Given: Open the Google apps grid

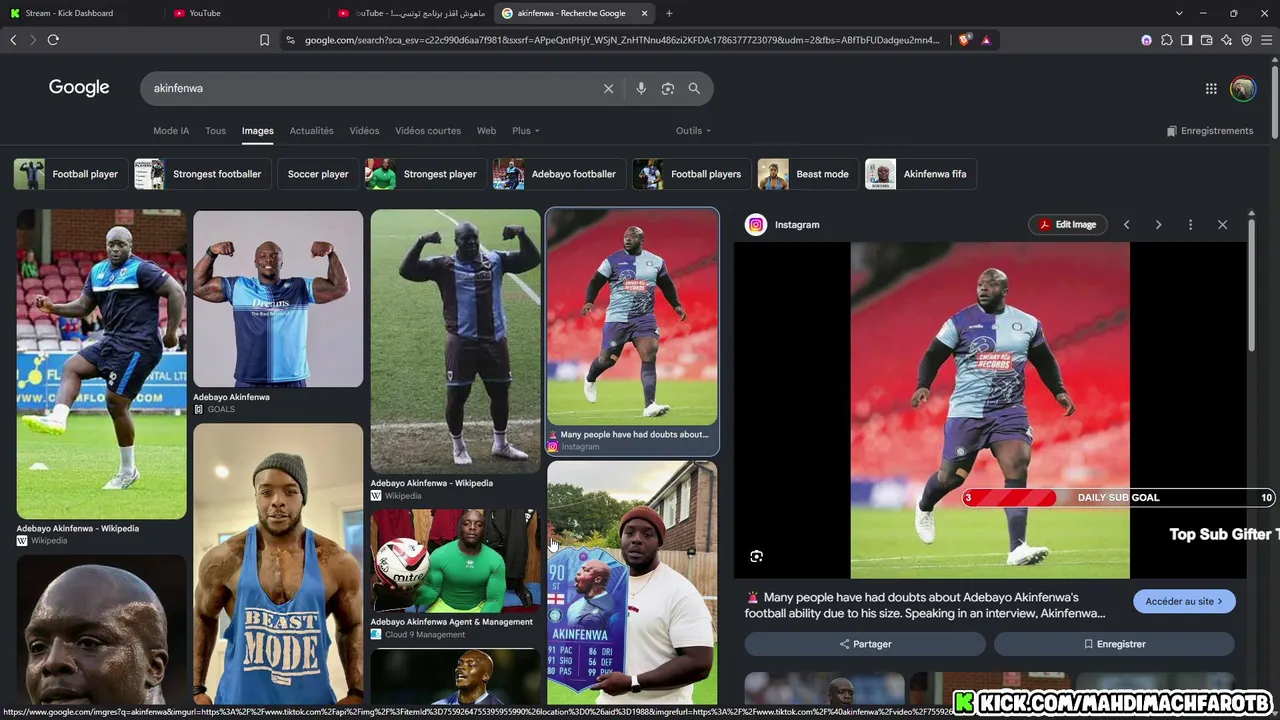Looking at the screenshot, I should [1211, 88].
